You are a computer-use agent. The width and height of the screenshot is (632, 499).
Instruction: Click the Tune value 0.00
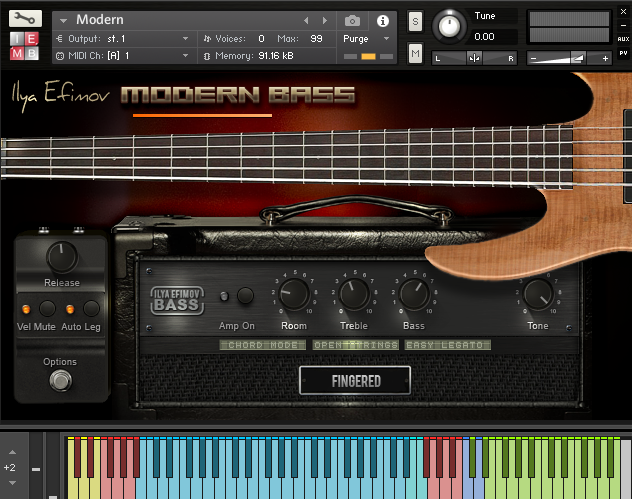pos(484,37)
